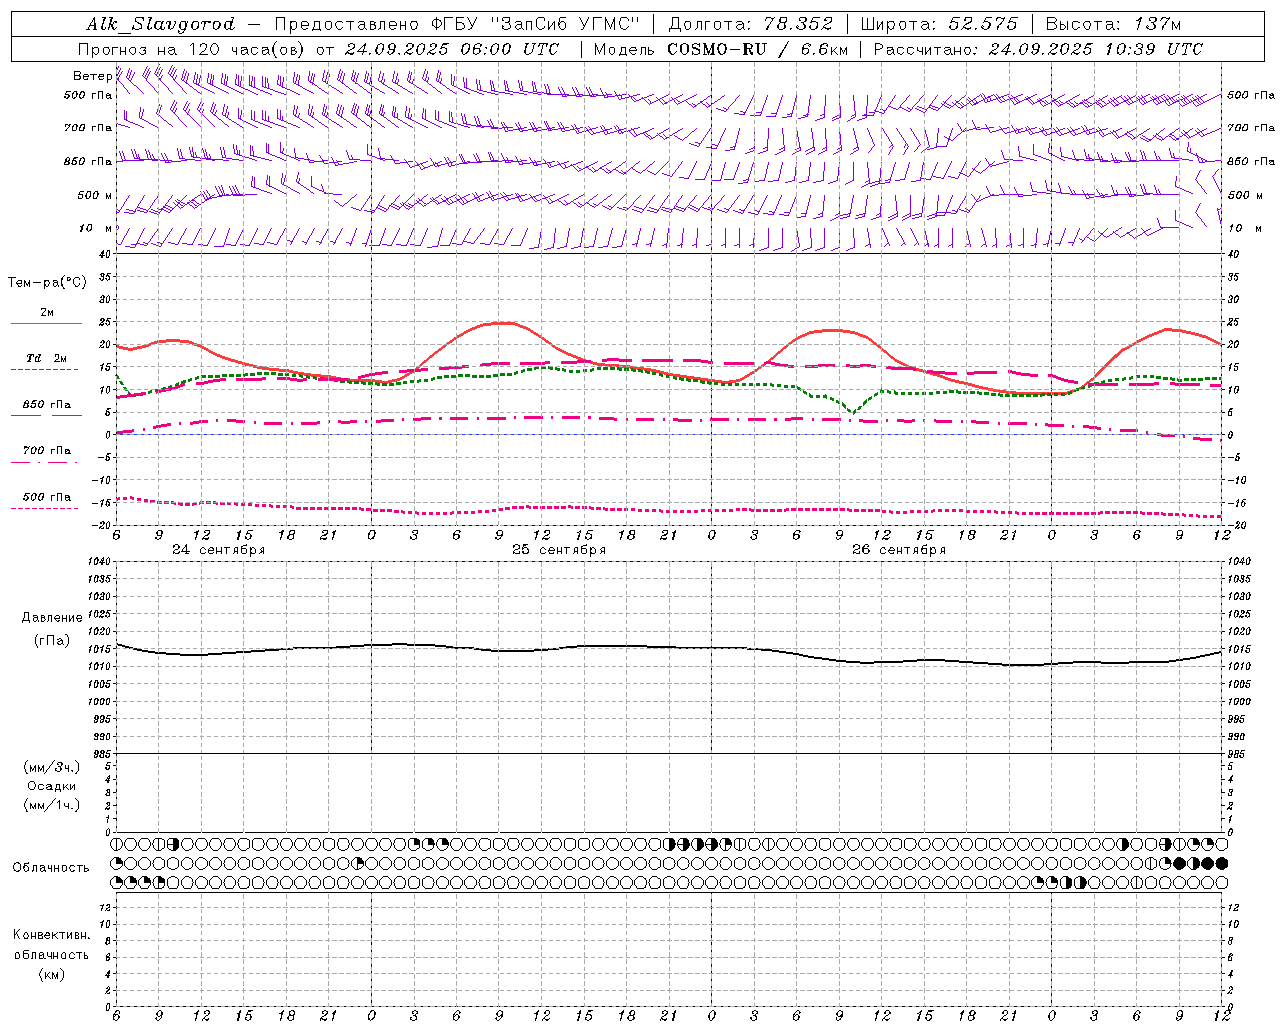The height and width of the screenshot is (1024, 1280).
Task: Click the Давление pressure chart title
Action: coord(52,618)
